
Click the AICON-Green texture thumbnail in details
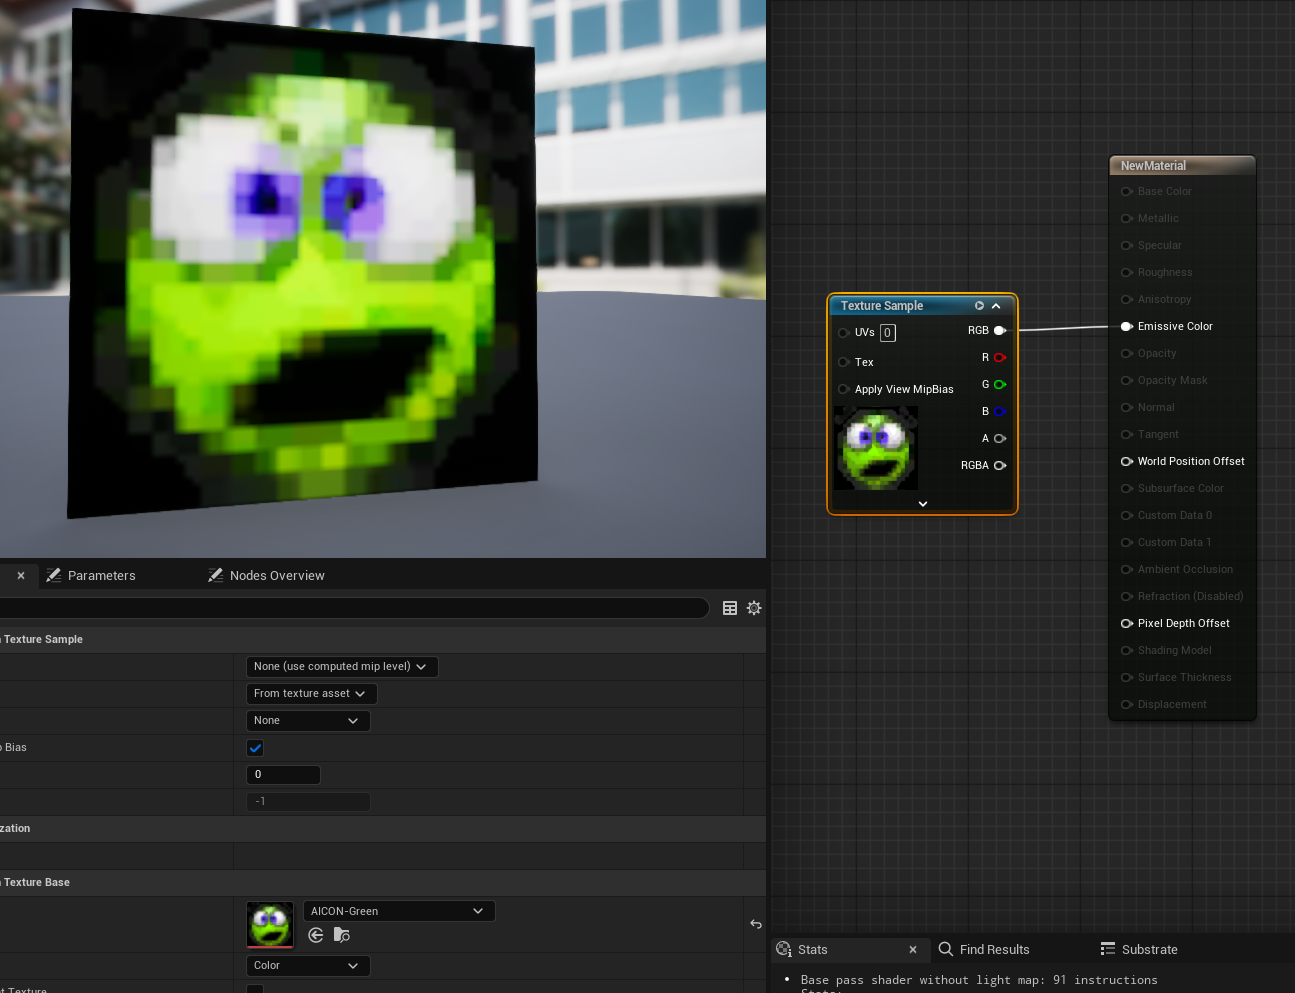point(270,925)
